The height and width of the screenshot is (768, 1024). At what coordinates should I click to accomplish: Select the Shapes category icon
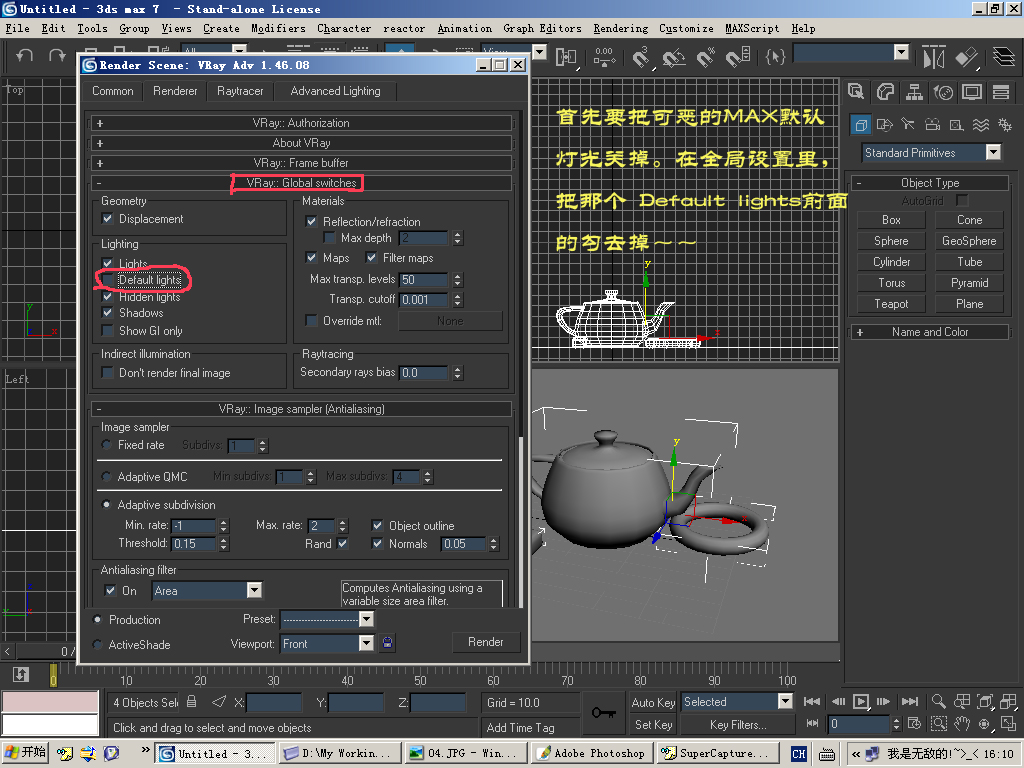point(885,124)
